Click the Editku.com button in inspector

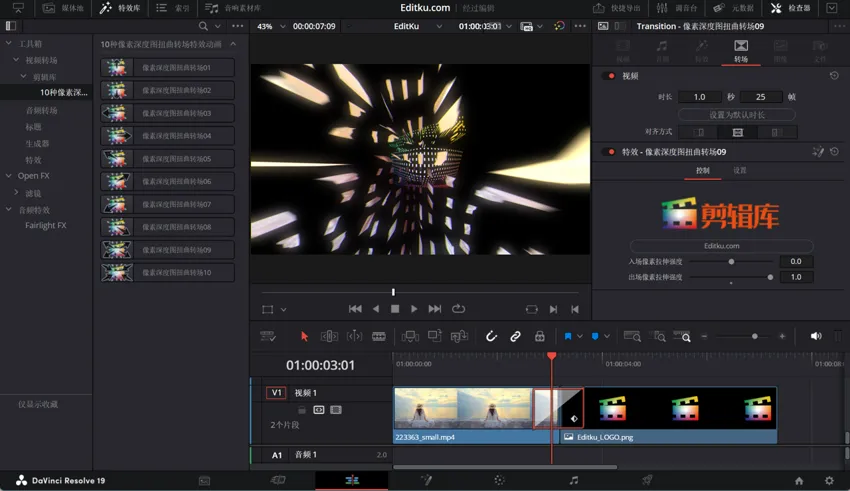pyautogui.click(x=721, y=245)
